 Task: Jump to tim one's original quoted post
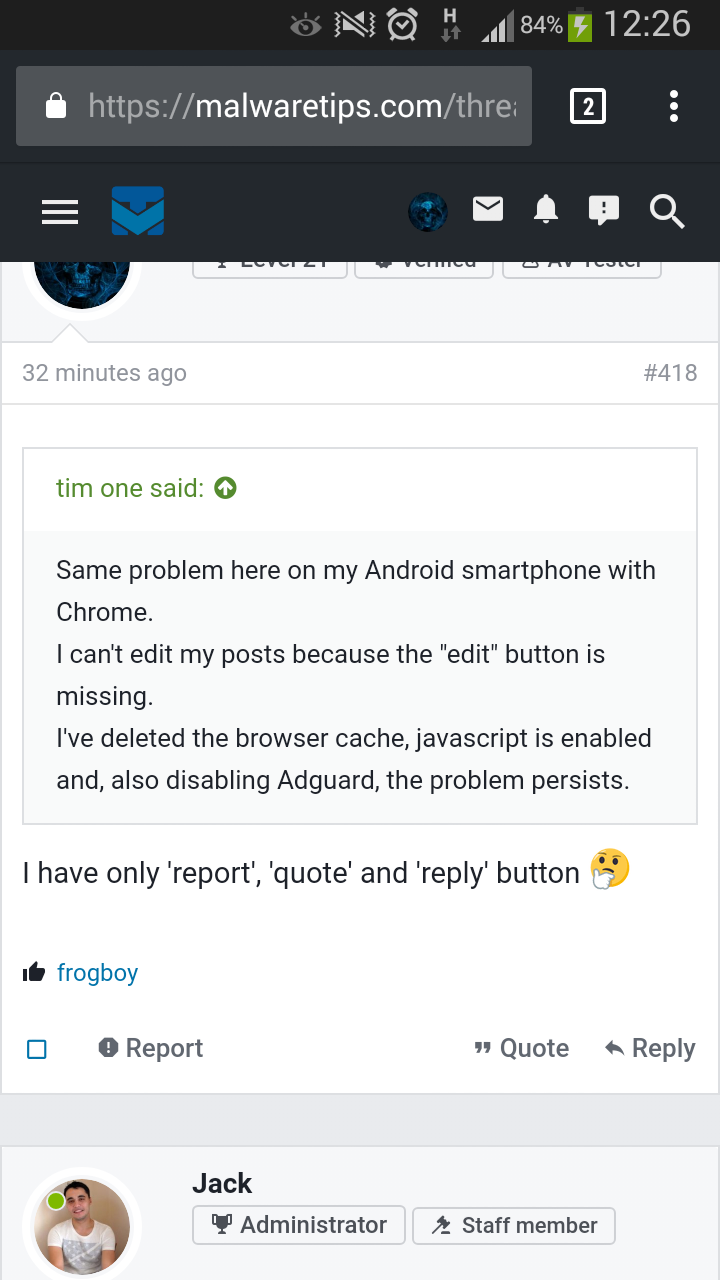(x=226, y=489)
